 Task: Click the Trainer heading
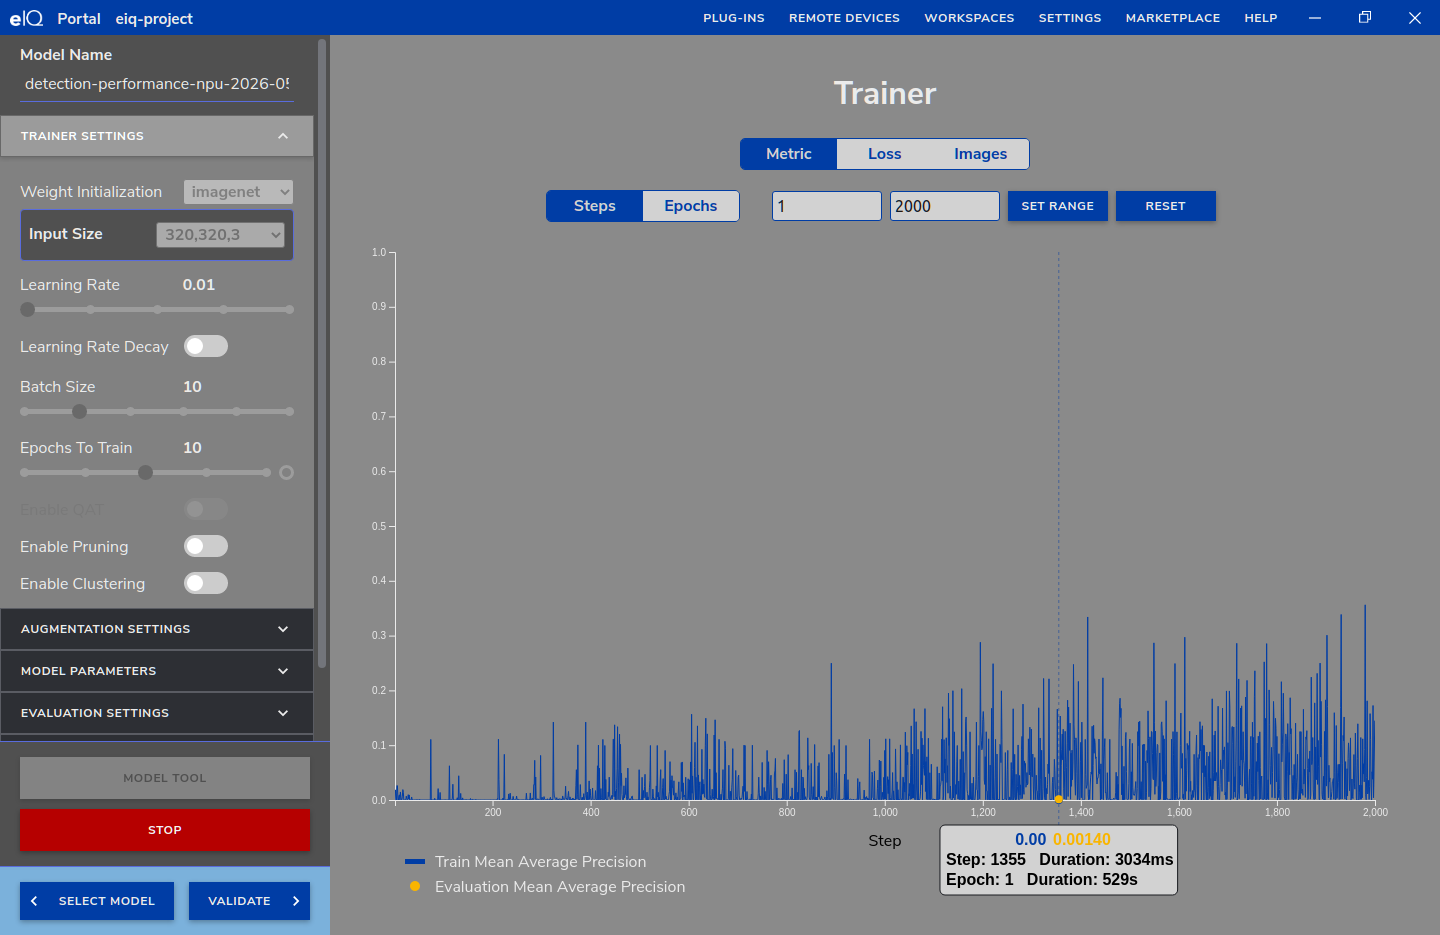coord(885,93)
